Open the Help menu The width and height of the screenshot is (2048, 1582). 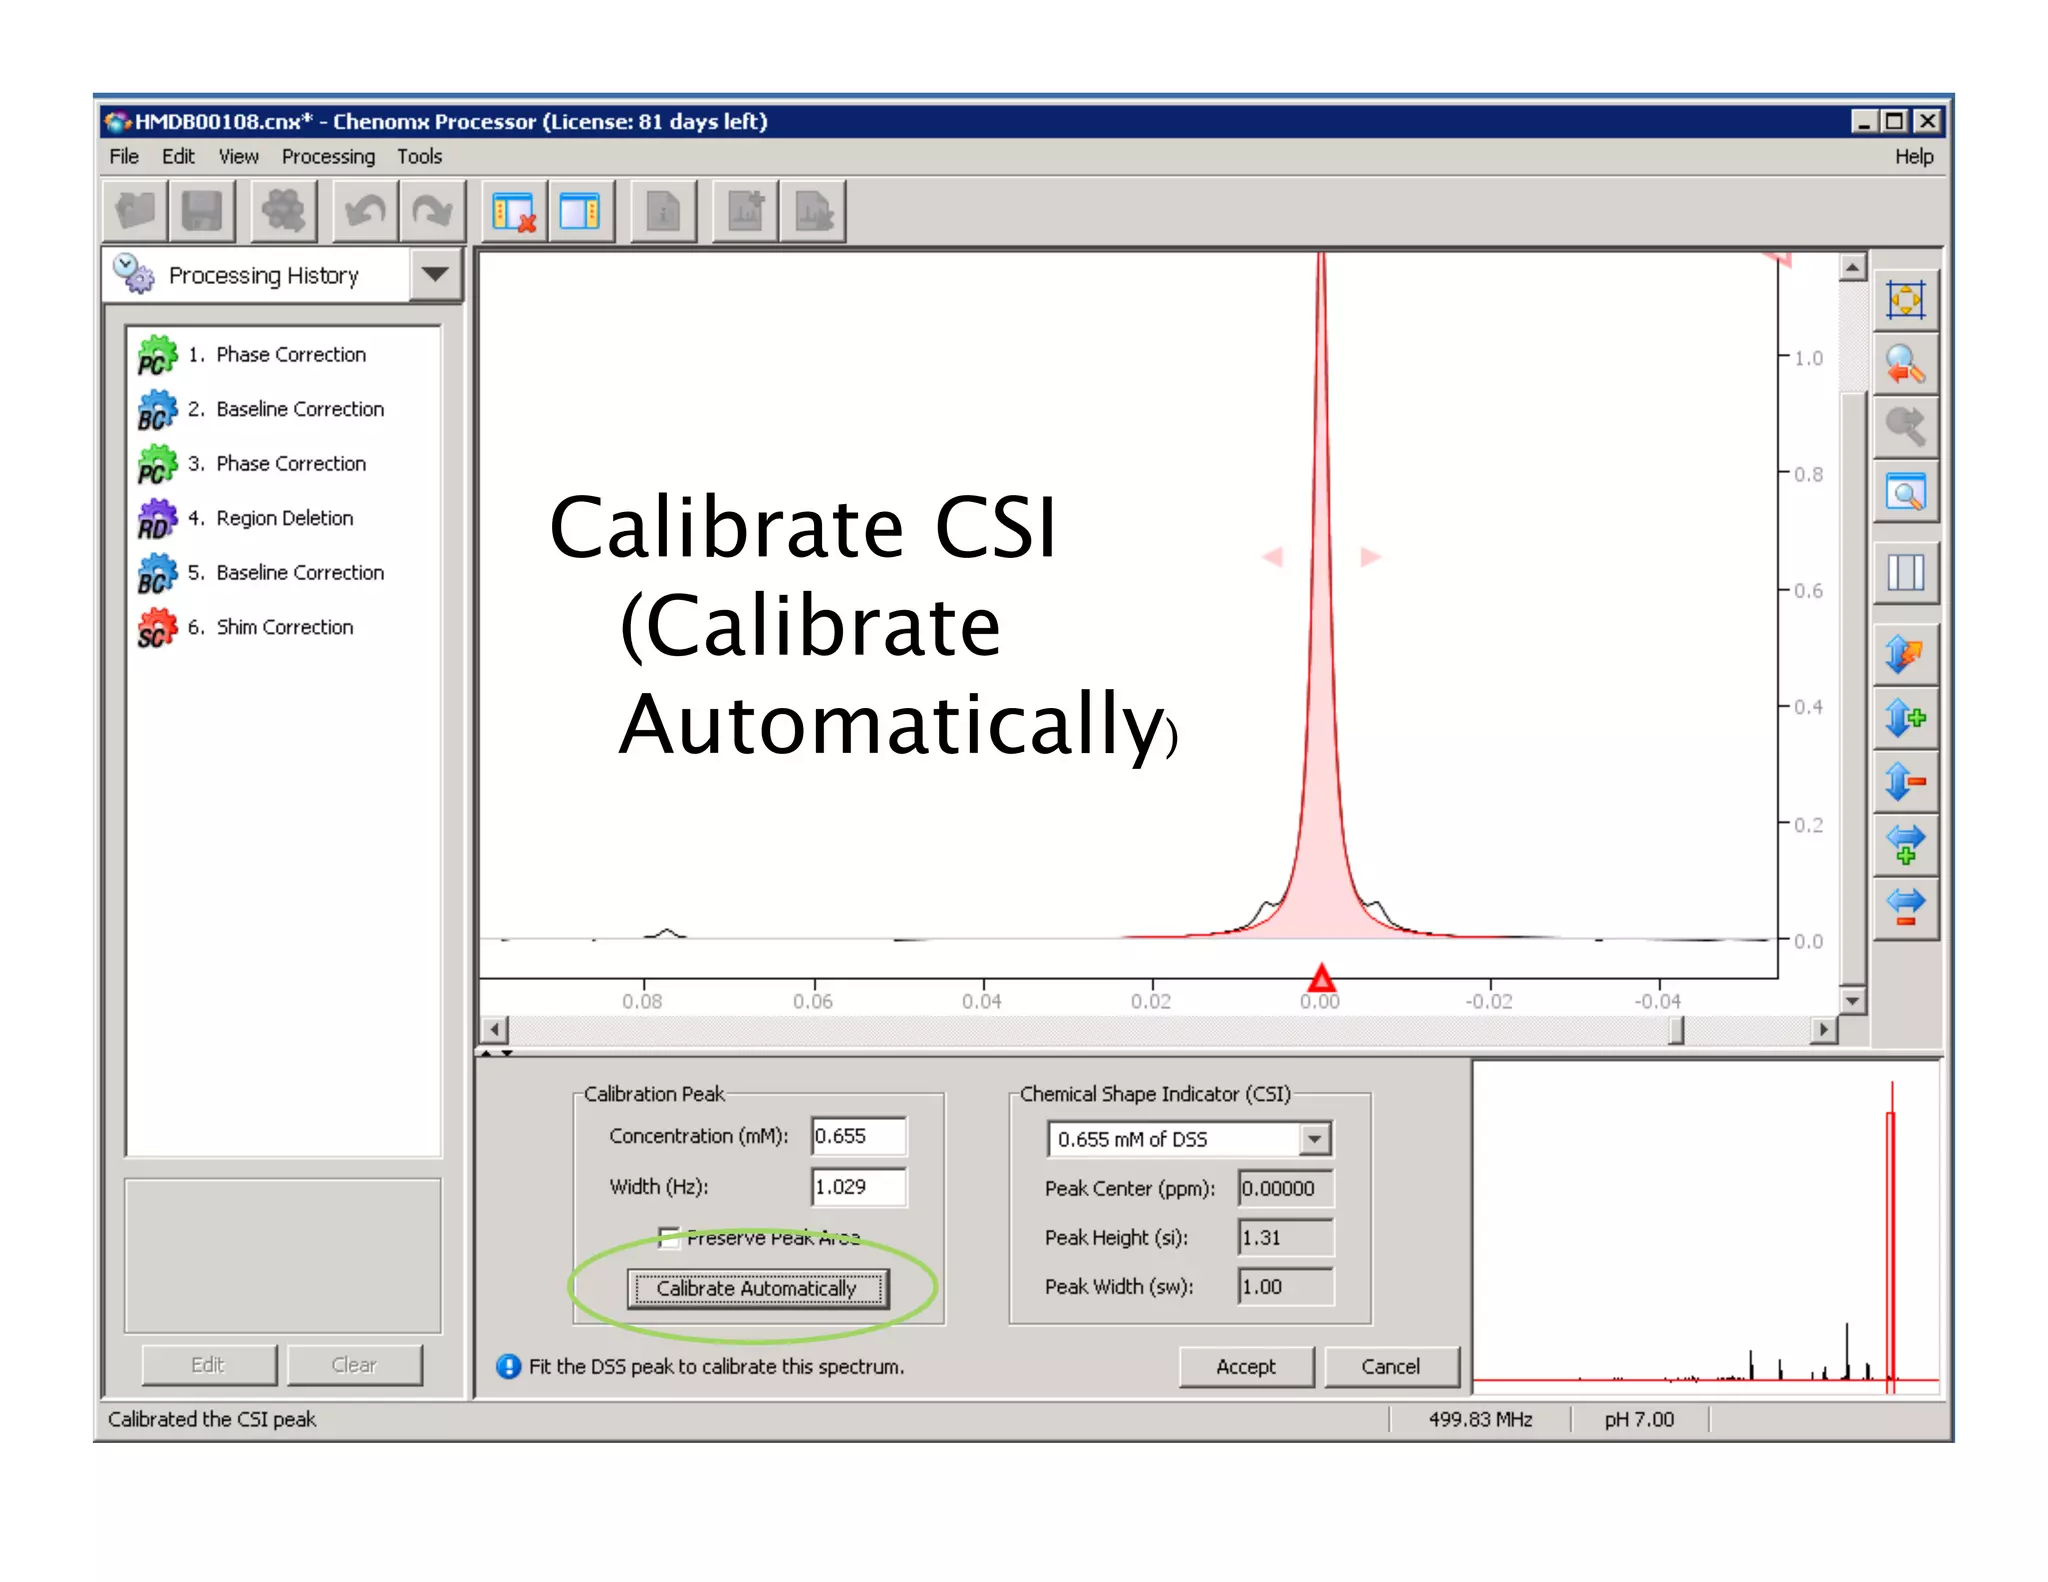click(x=1913, y=157)
